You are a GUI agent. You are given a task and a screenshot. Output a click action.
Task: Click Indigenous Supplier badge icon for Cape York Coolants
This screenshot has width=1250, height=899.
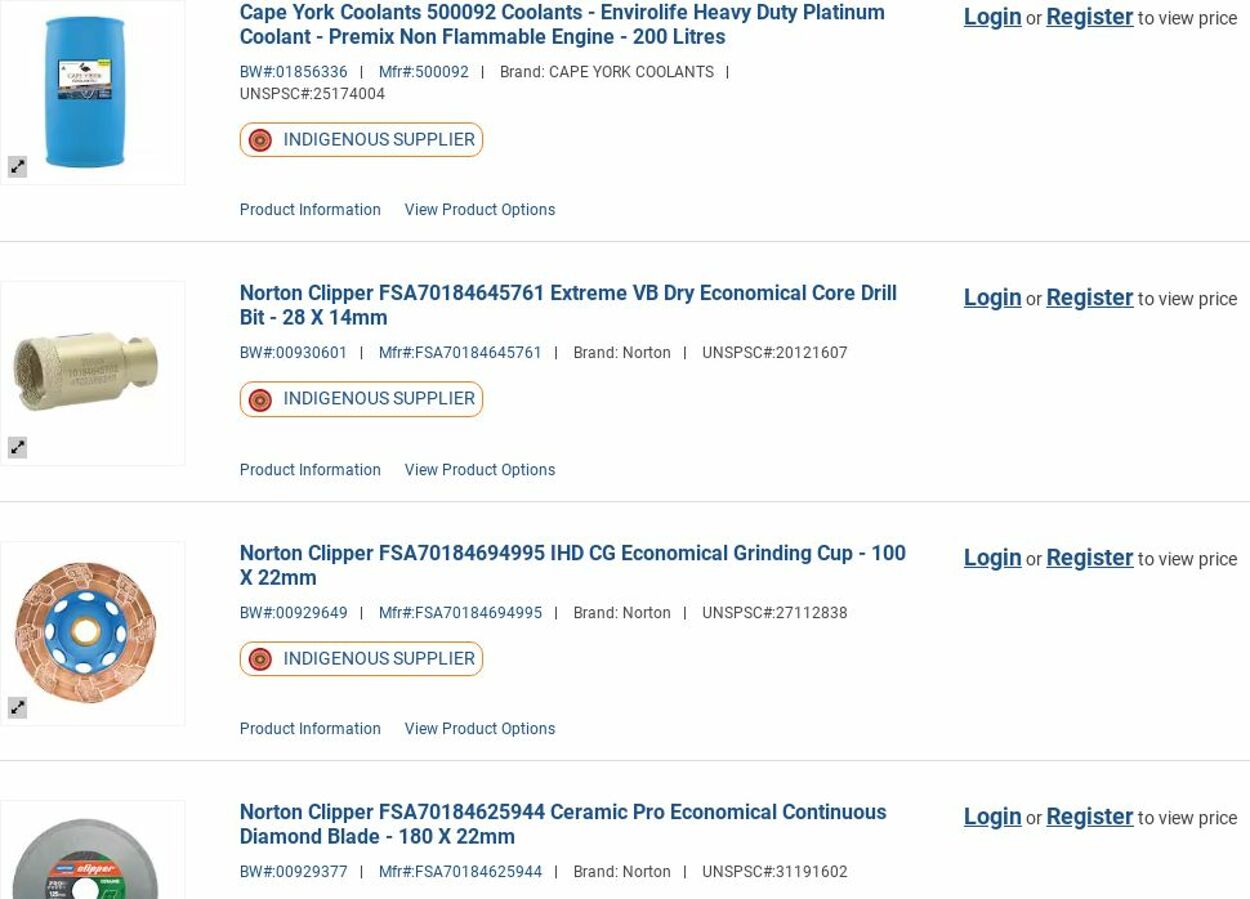point(260,140)
